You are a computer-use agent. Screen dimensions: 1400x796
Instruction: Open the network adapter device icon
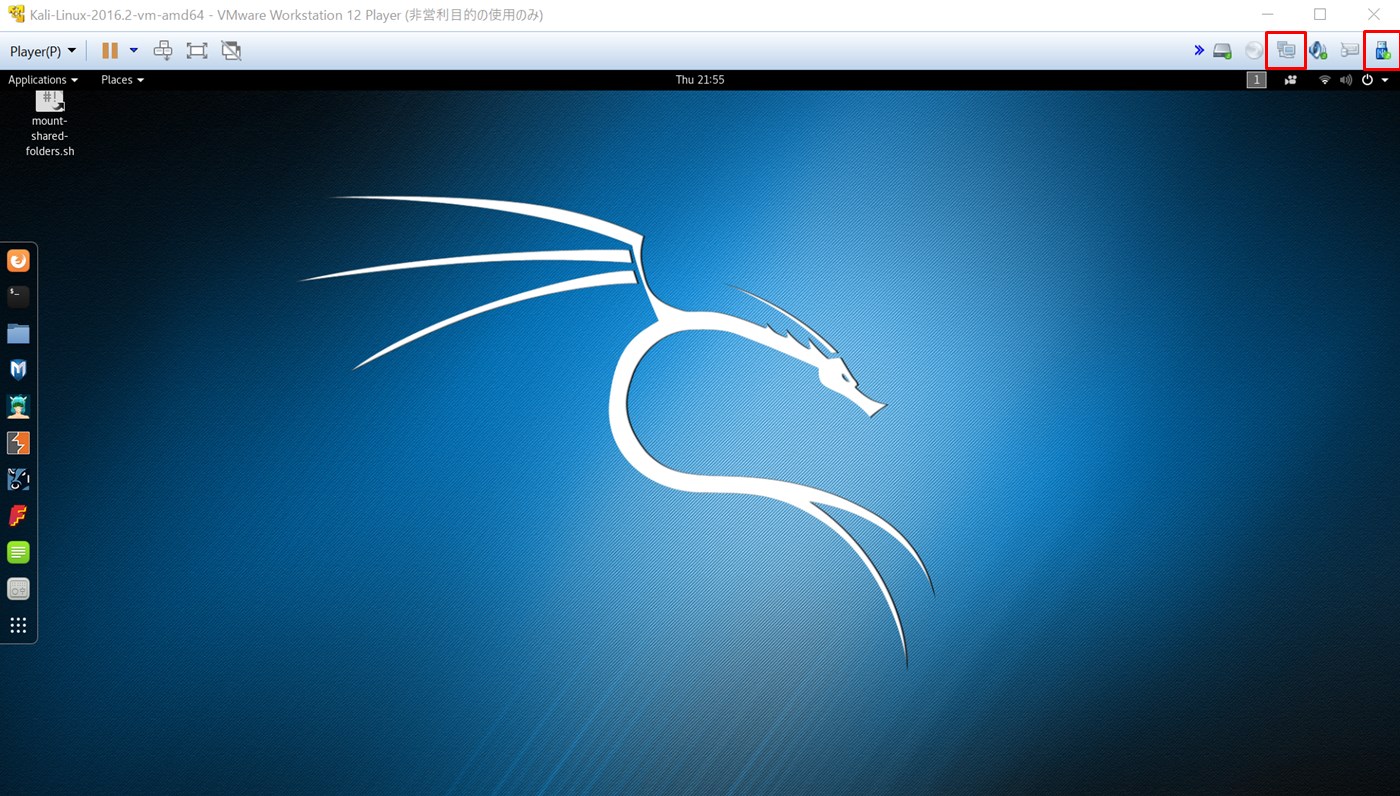[1286, 50]
